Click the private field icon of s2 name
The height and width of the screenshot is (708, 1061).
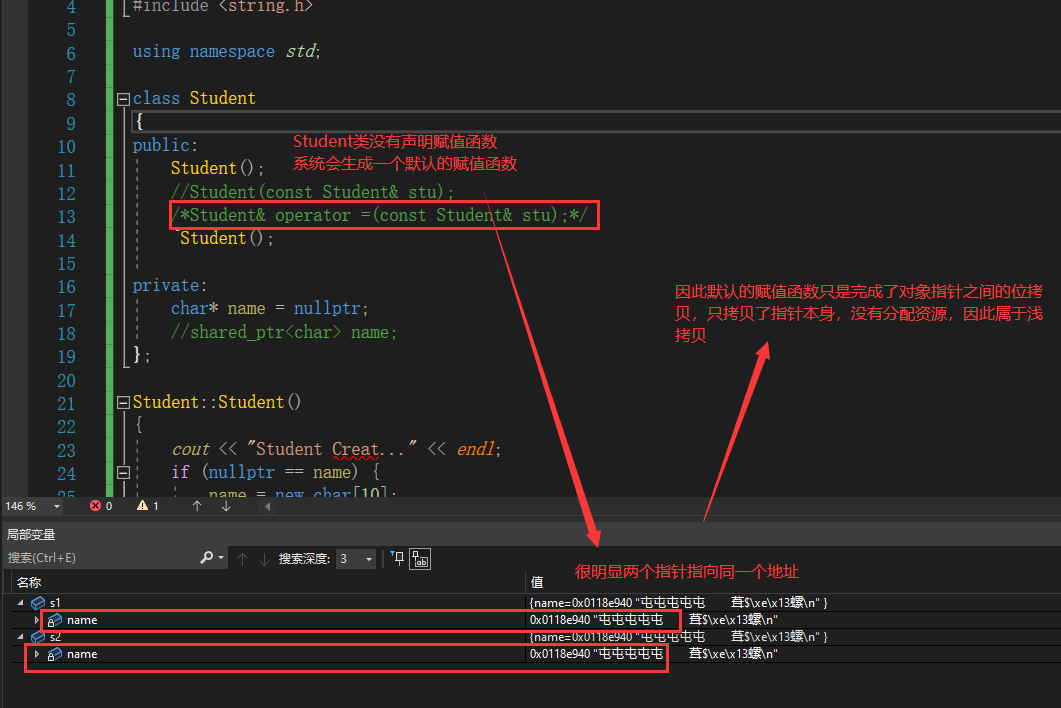(x=54, y=654)
